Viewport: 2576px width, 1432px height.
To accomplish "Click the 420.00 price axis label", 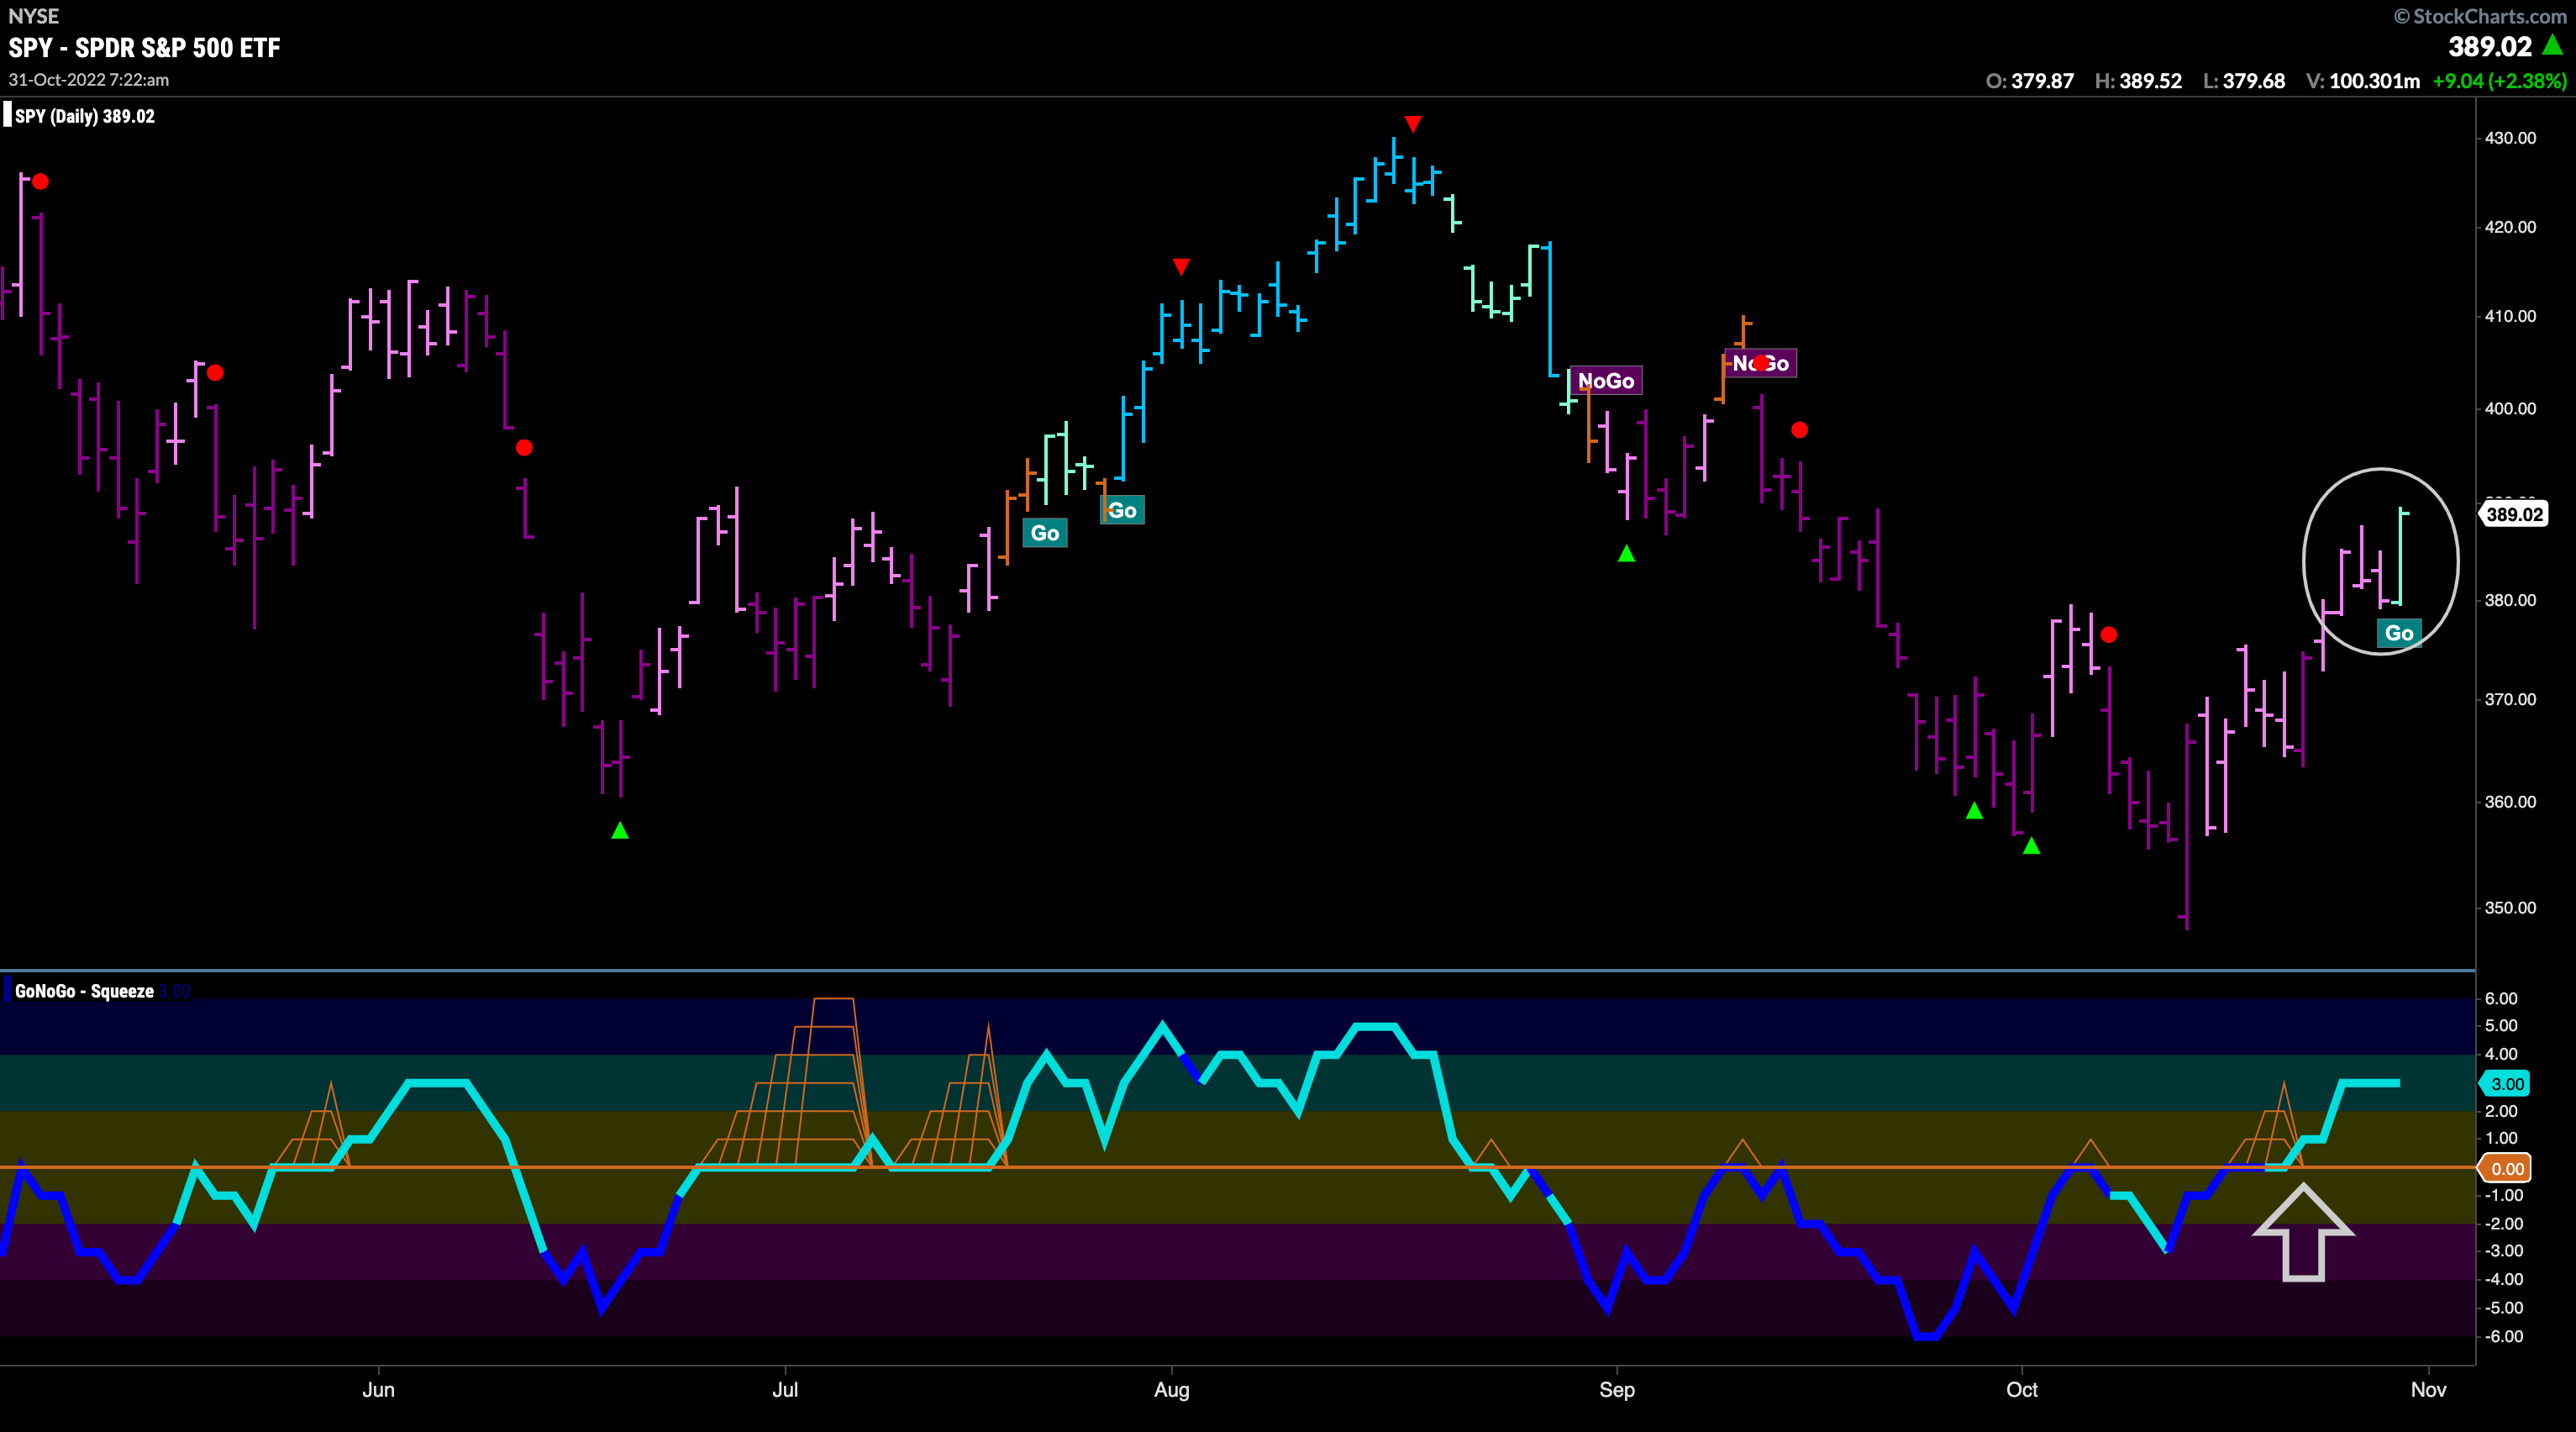I will point(2510,227).
